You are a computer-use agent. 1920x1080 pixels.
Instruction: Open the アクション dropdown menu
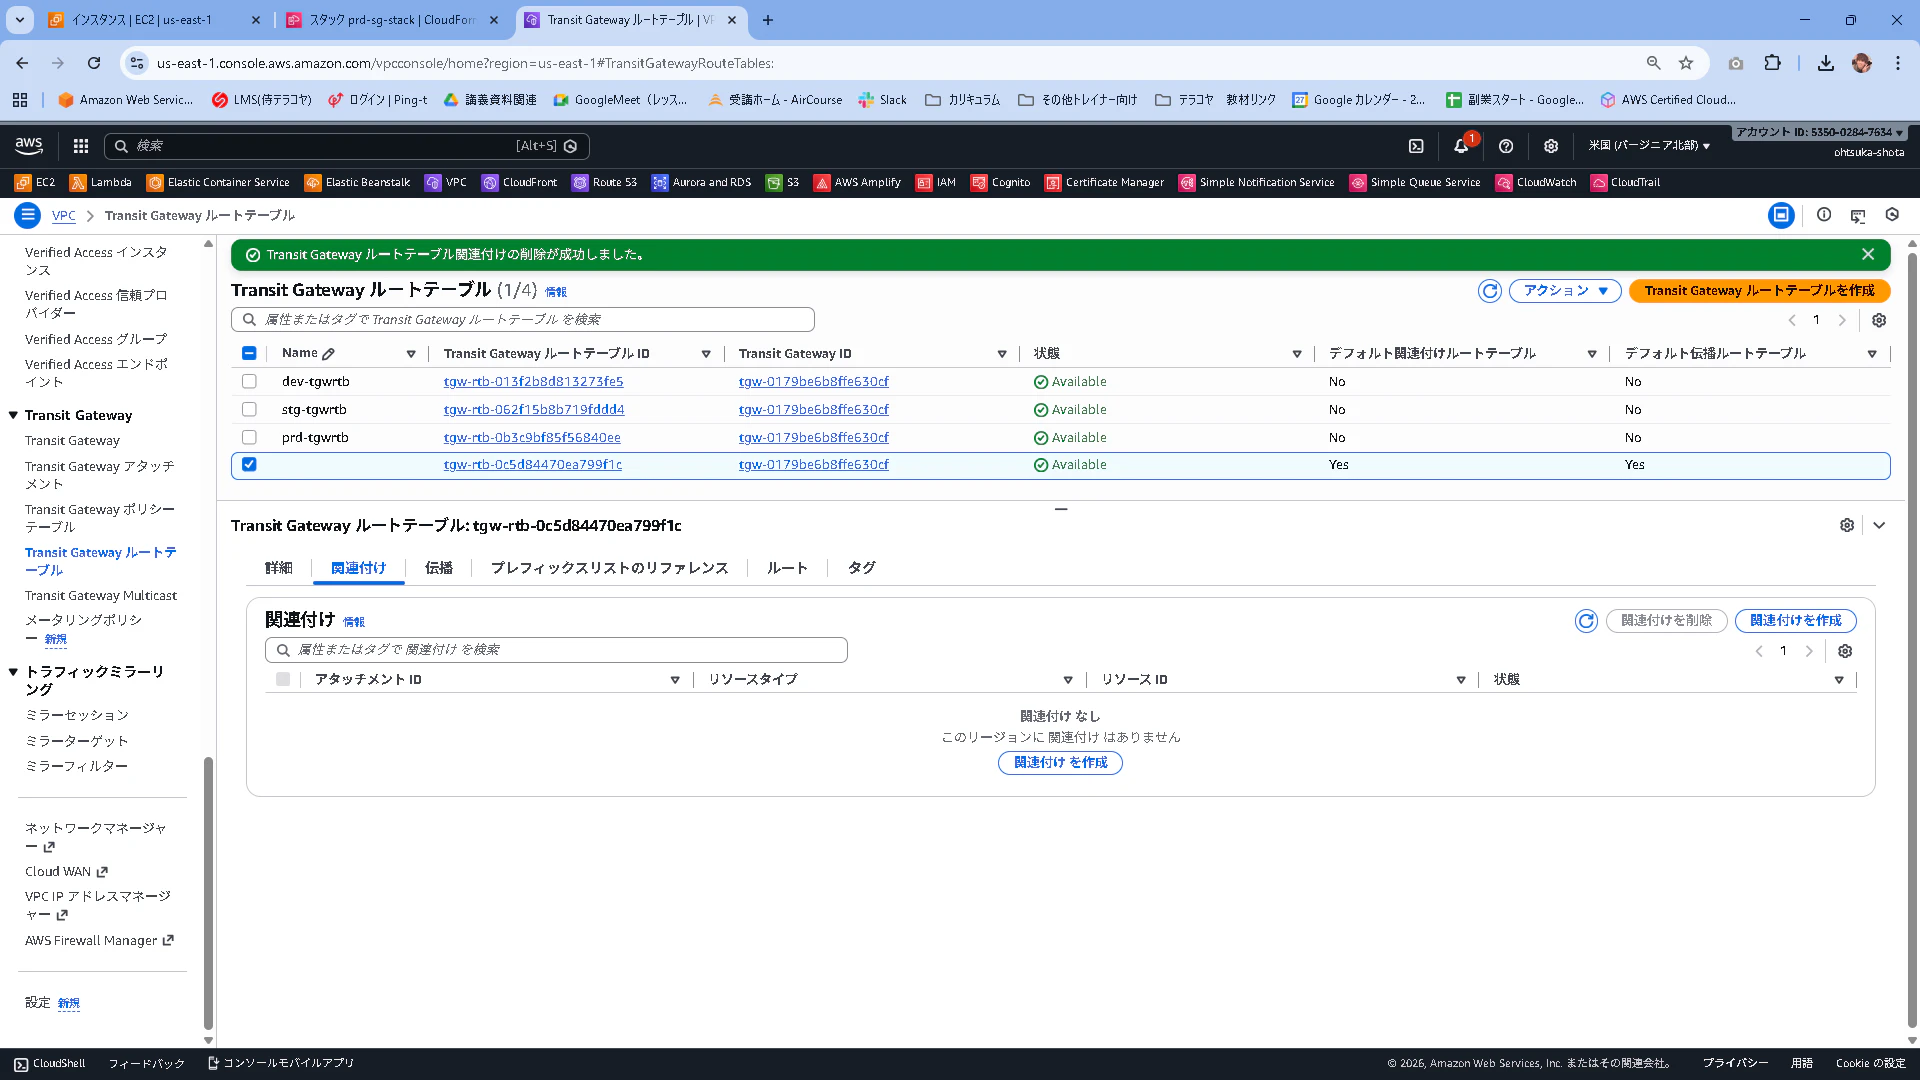pos(1565,291)
